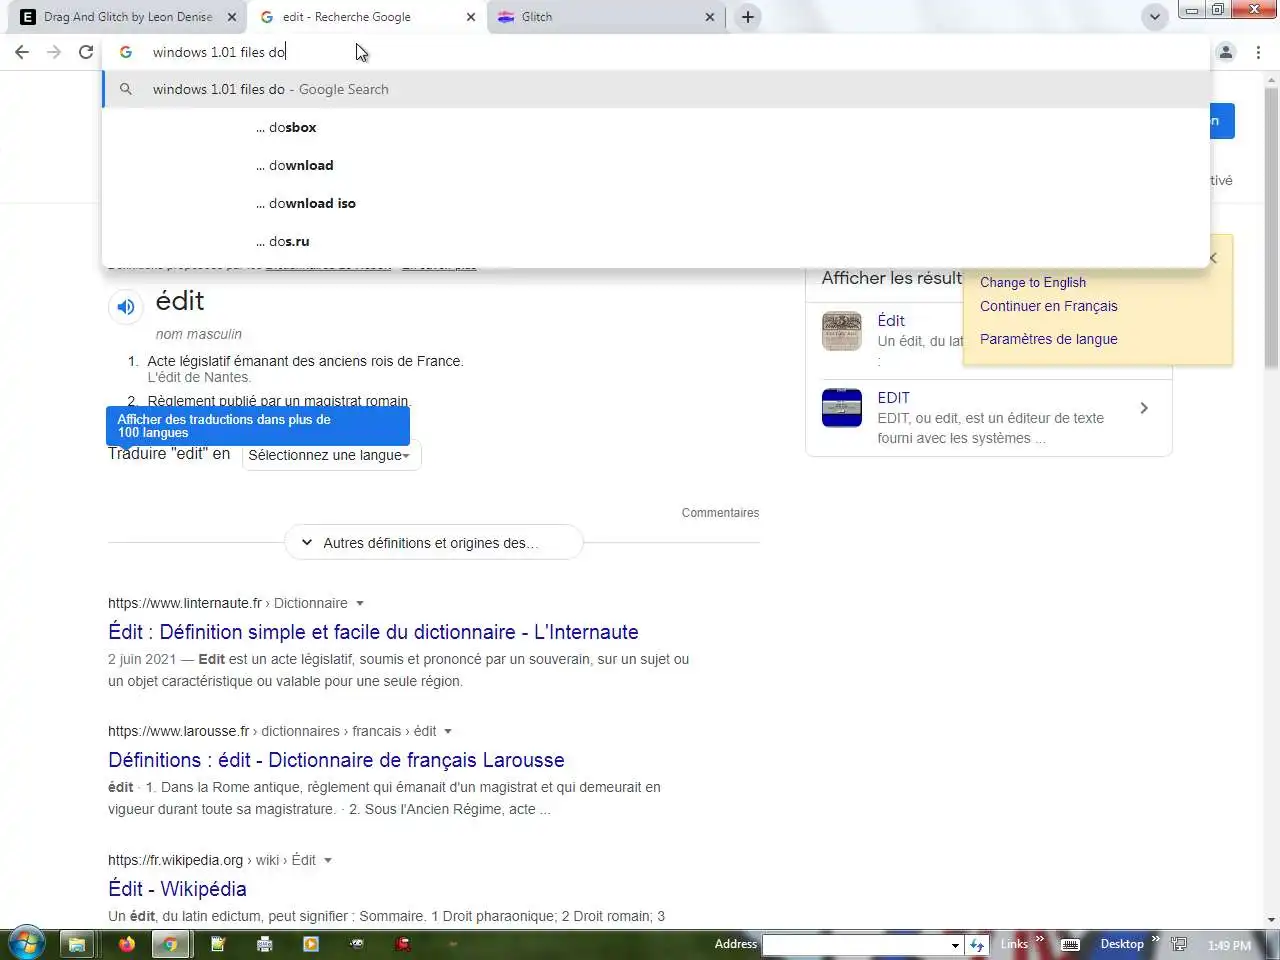Open the 'Édit - Wikipédia' result
The height and width of the screenshot is (960, 1280).
click(177, 889)
